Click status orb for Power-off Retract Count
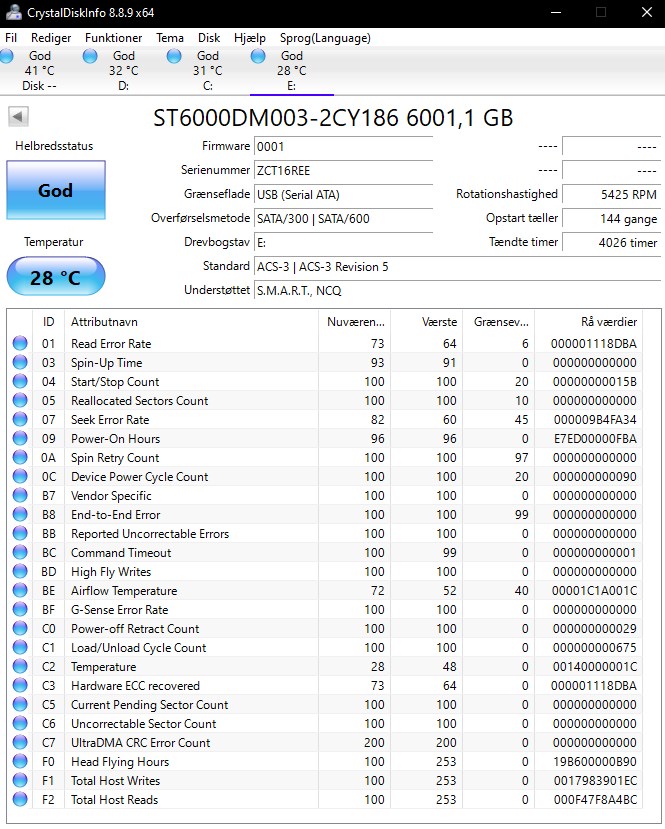This screenshot has height=829, width=665. [20, 629]
